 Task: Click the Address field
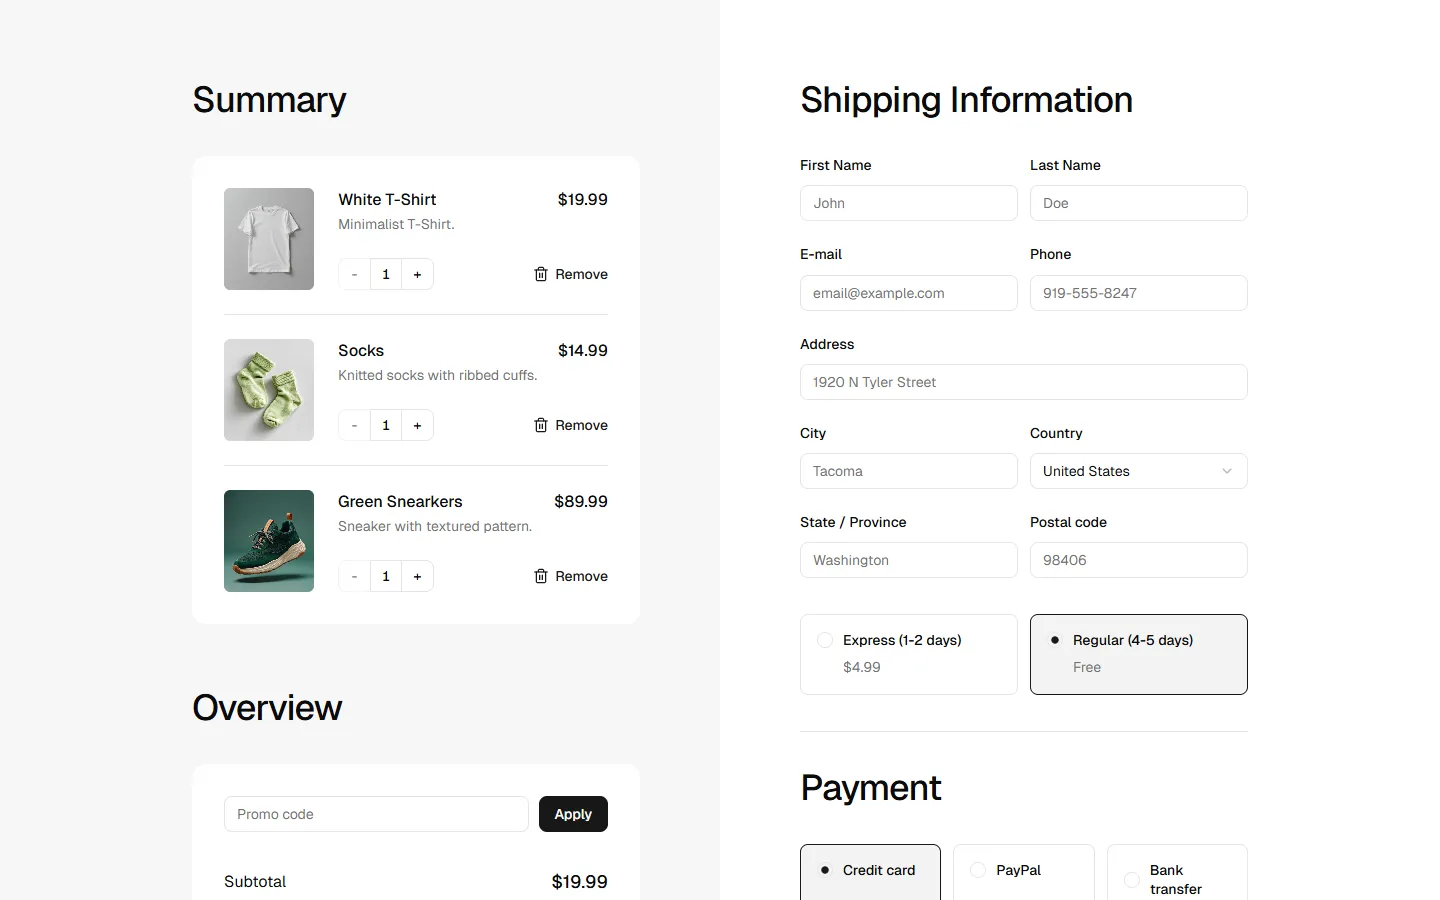pos(1023,382)
